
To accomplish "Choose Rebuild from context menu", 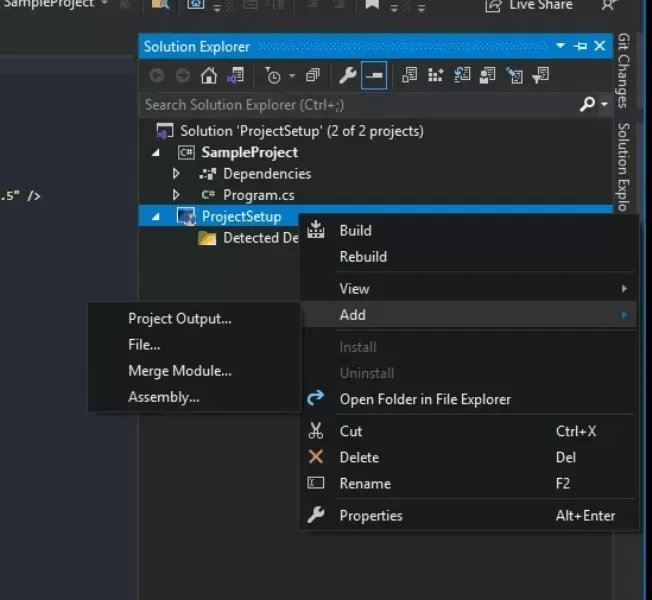I will [363, 257].
